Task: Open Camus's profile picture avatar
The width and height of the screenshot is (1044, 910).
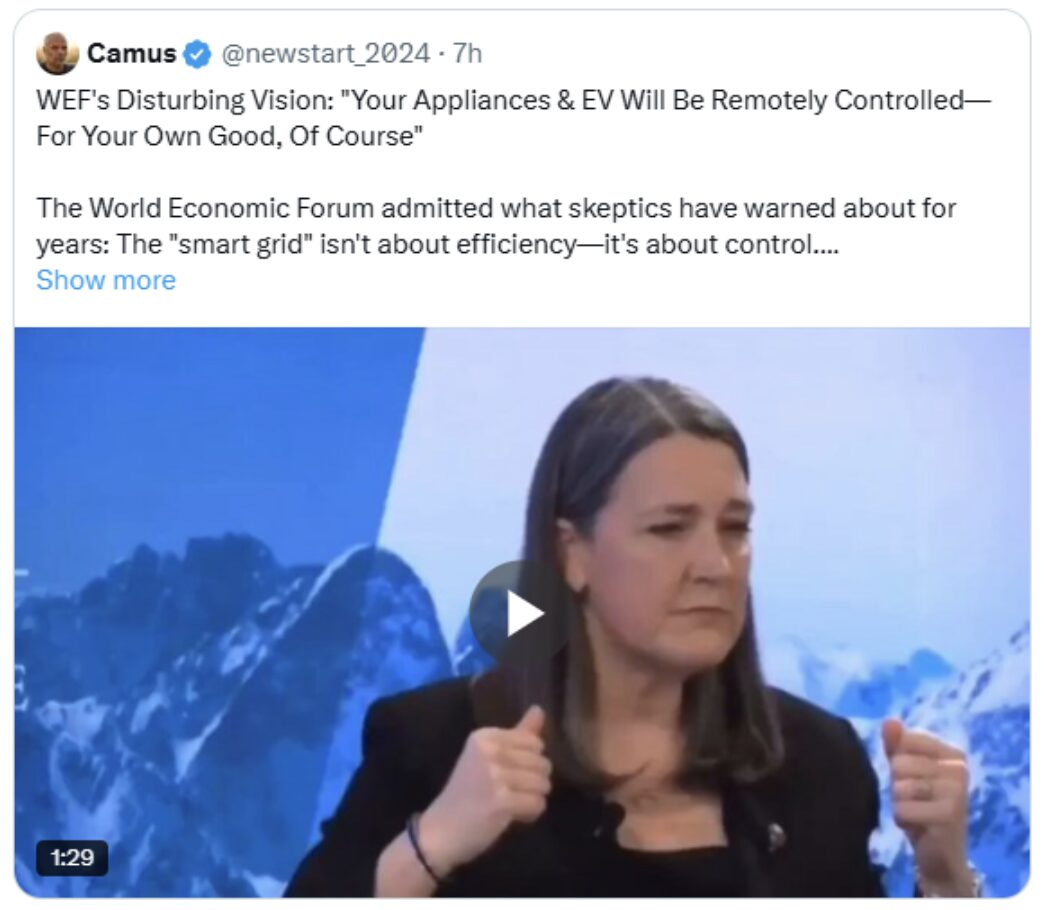Action: (57, 53)
